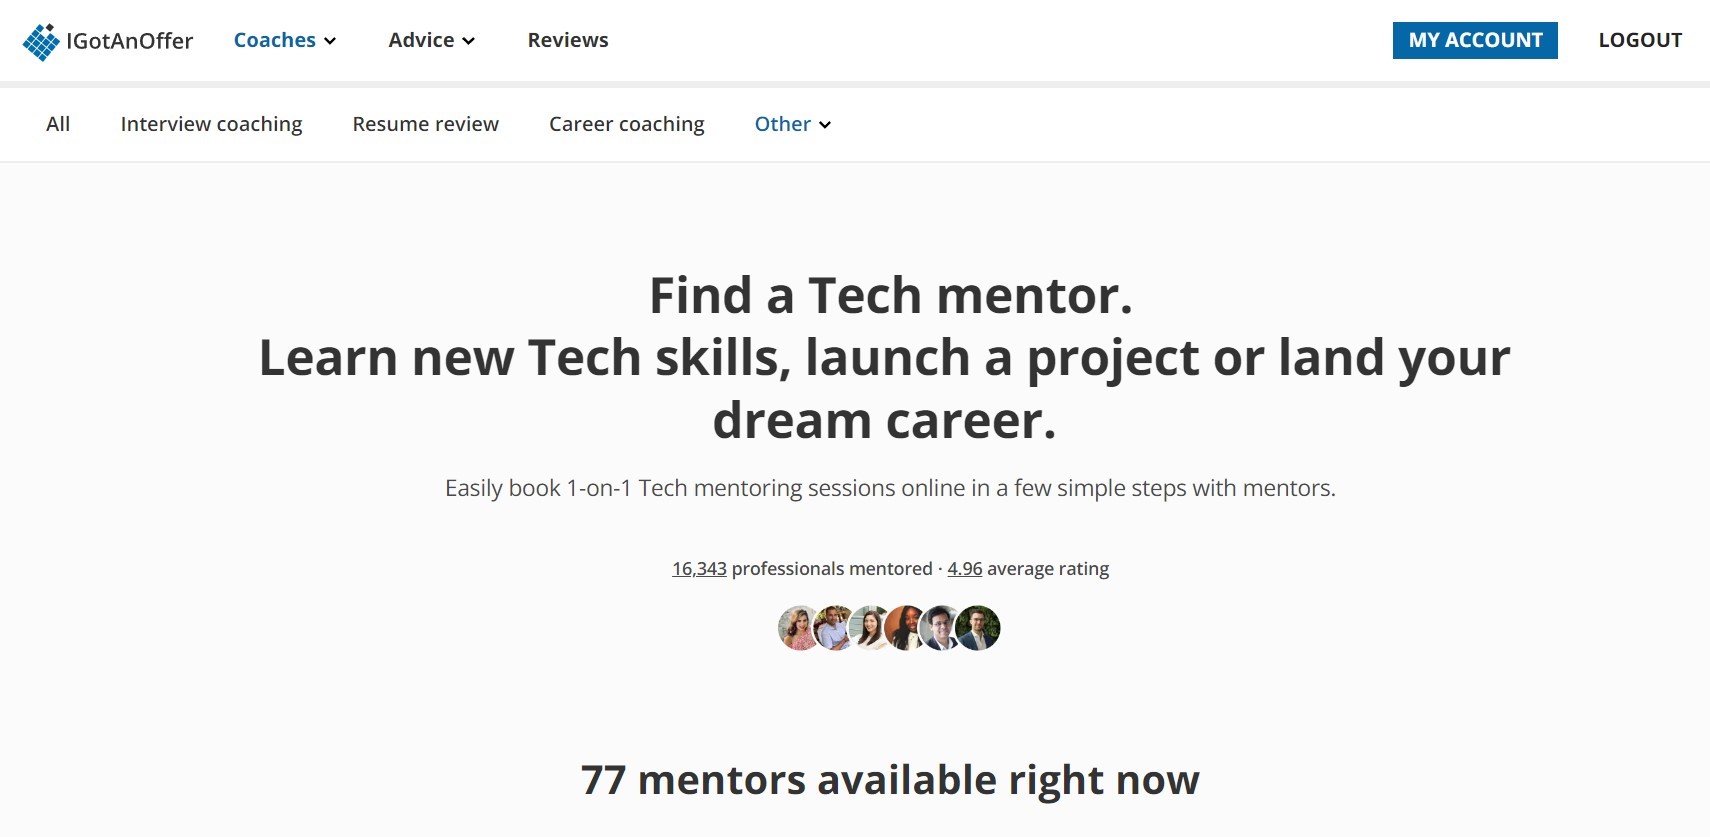1710x837 pixels.
Task: Click the 16,343 professionals mentored link
Action: [699, 569]
